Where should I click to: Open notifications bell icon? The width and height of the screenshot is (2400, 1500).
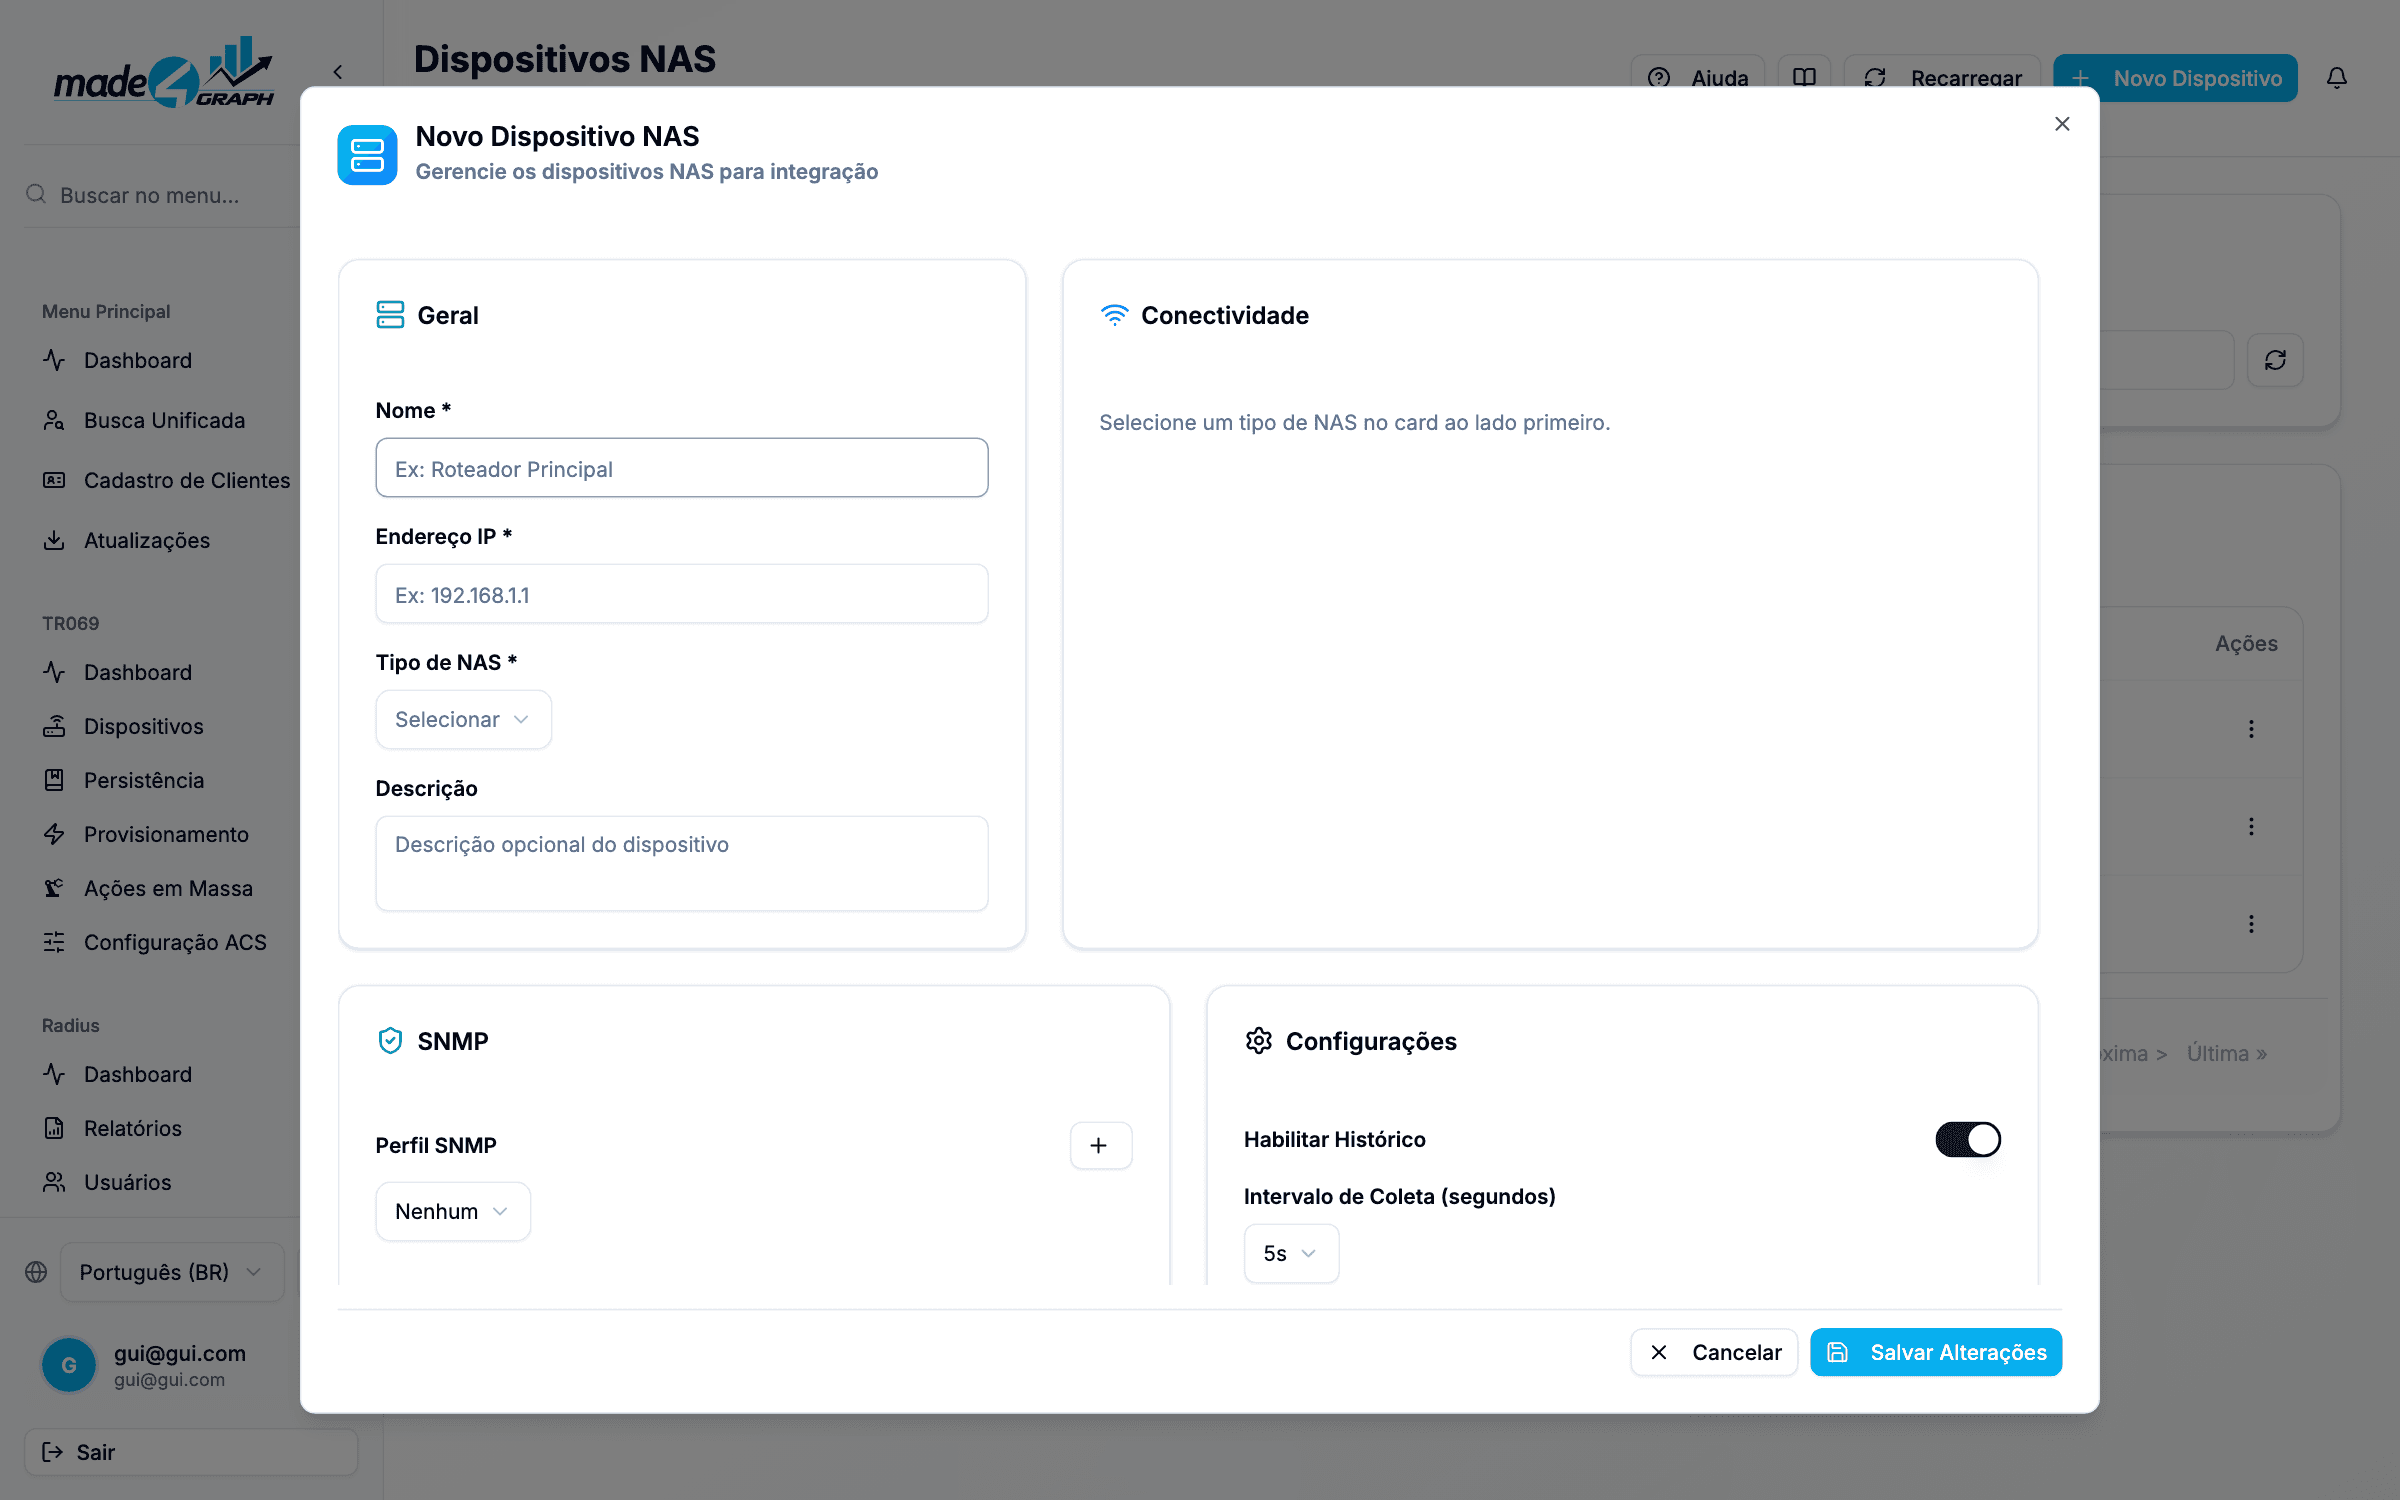coord(2336,78)
